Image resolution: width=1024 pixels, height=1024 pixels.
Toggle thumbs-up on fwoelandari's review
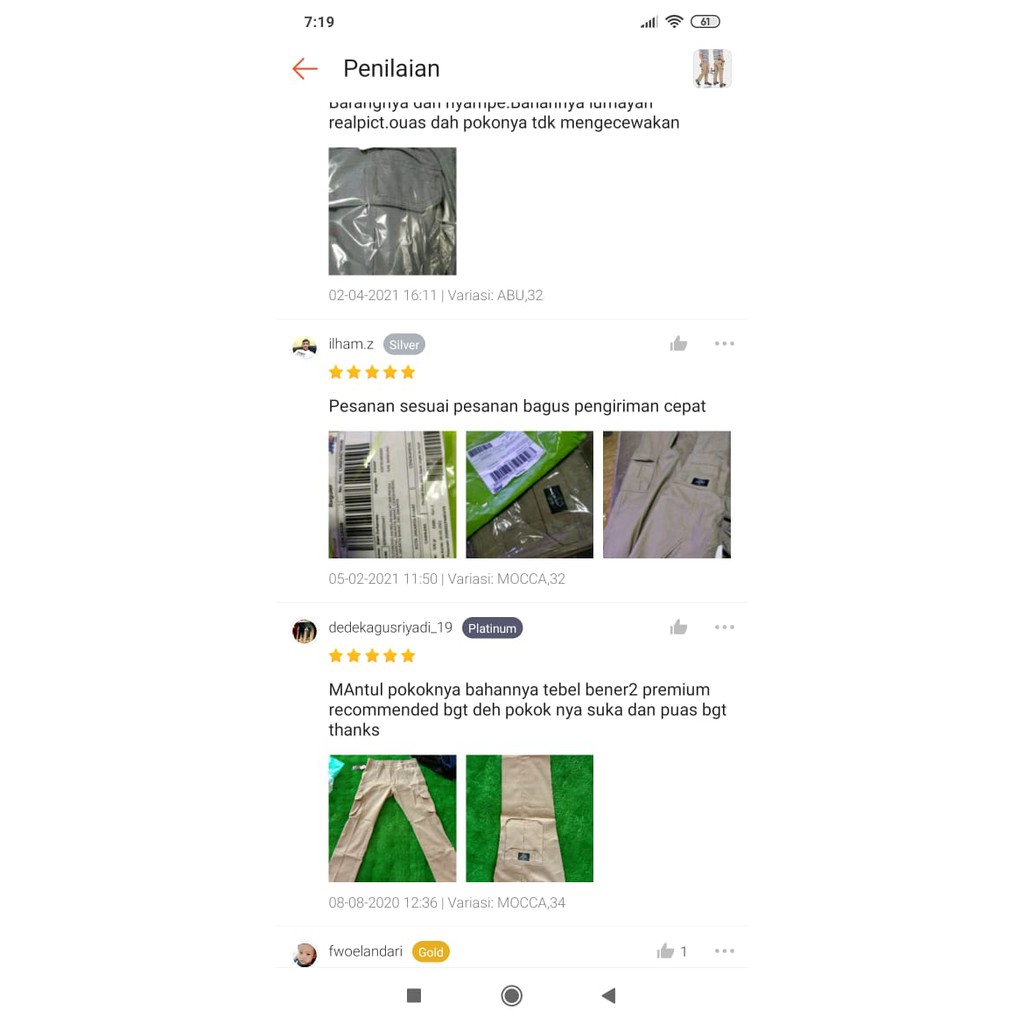tap(665, 951)
